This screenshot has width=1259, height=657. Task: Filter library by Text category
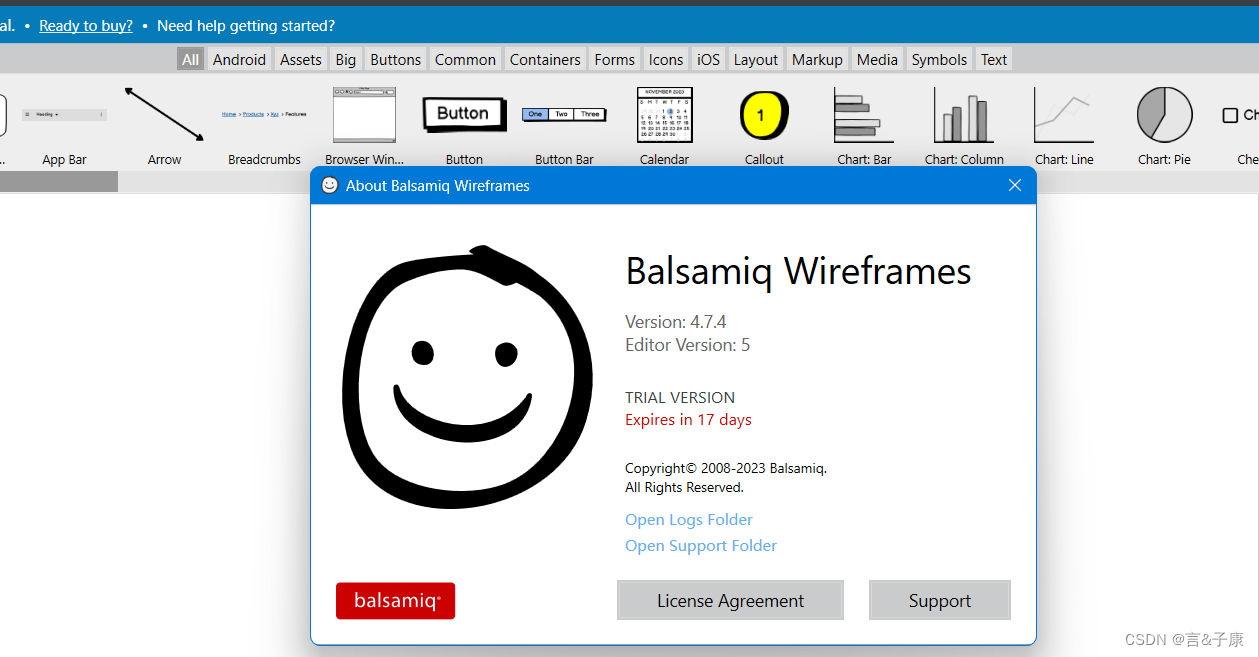coord(994,59)
